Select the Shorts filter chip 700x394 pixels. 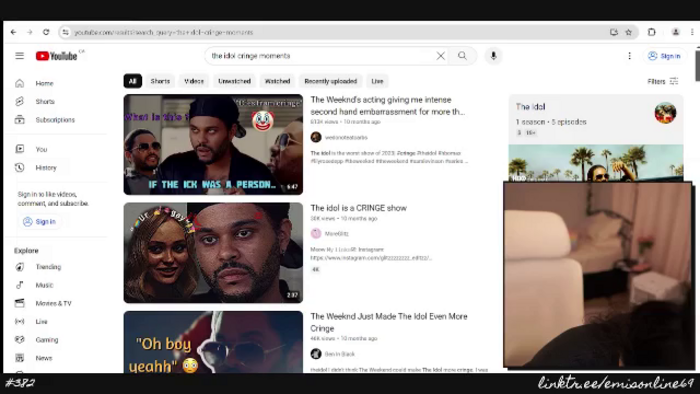click(160, 81)
